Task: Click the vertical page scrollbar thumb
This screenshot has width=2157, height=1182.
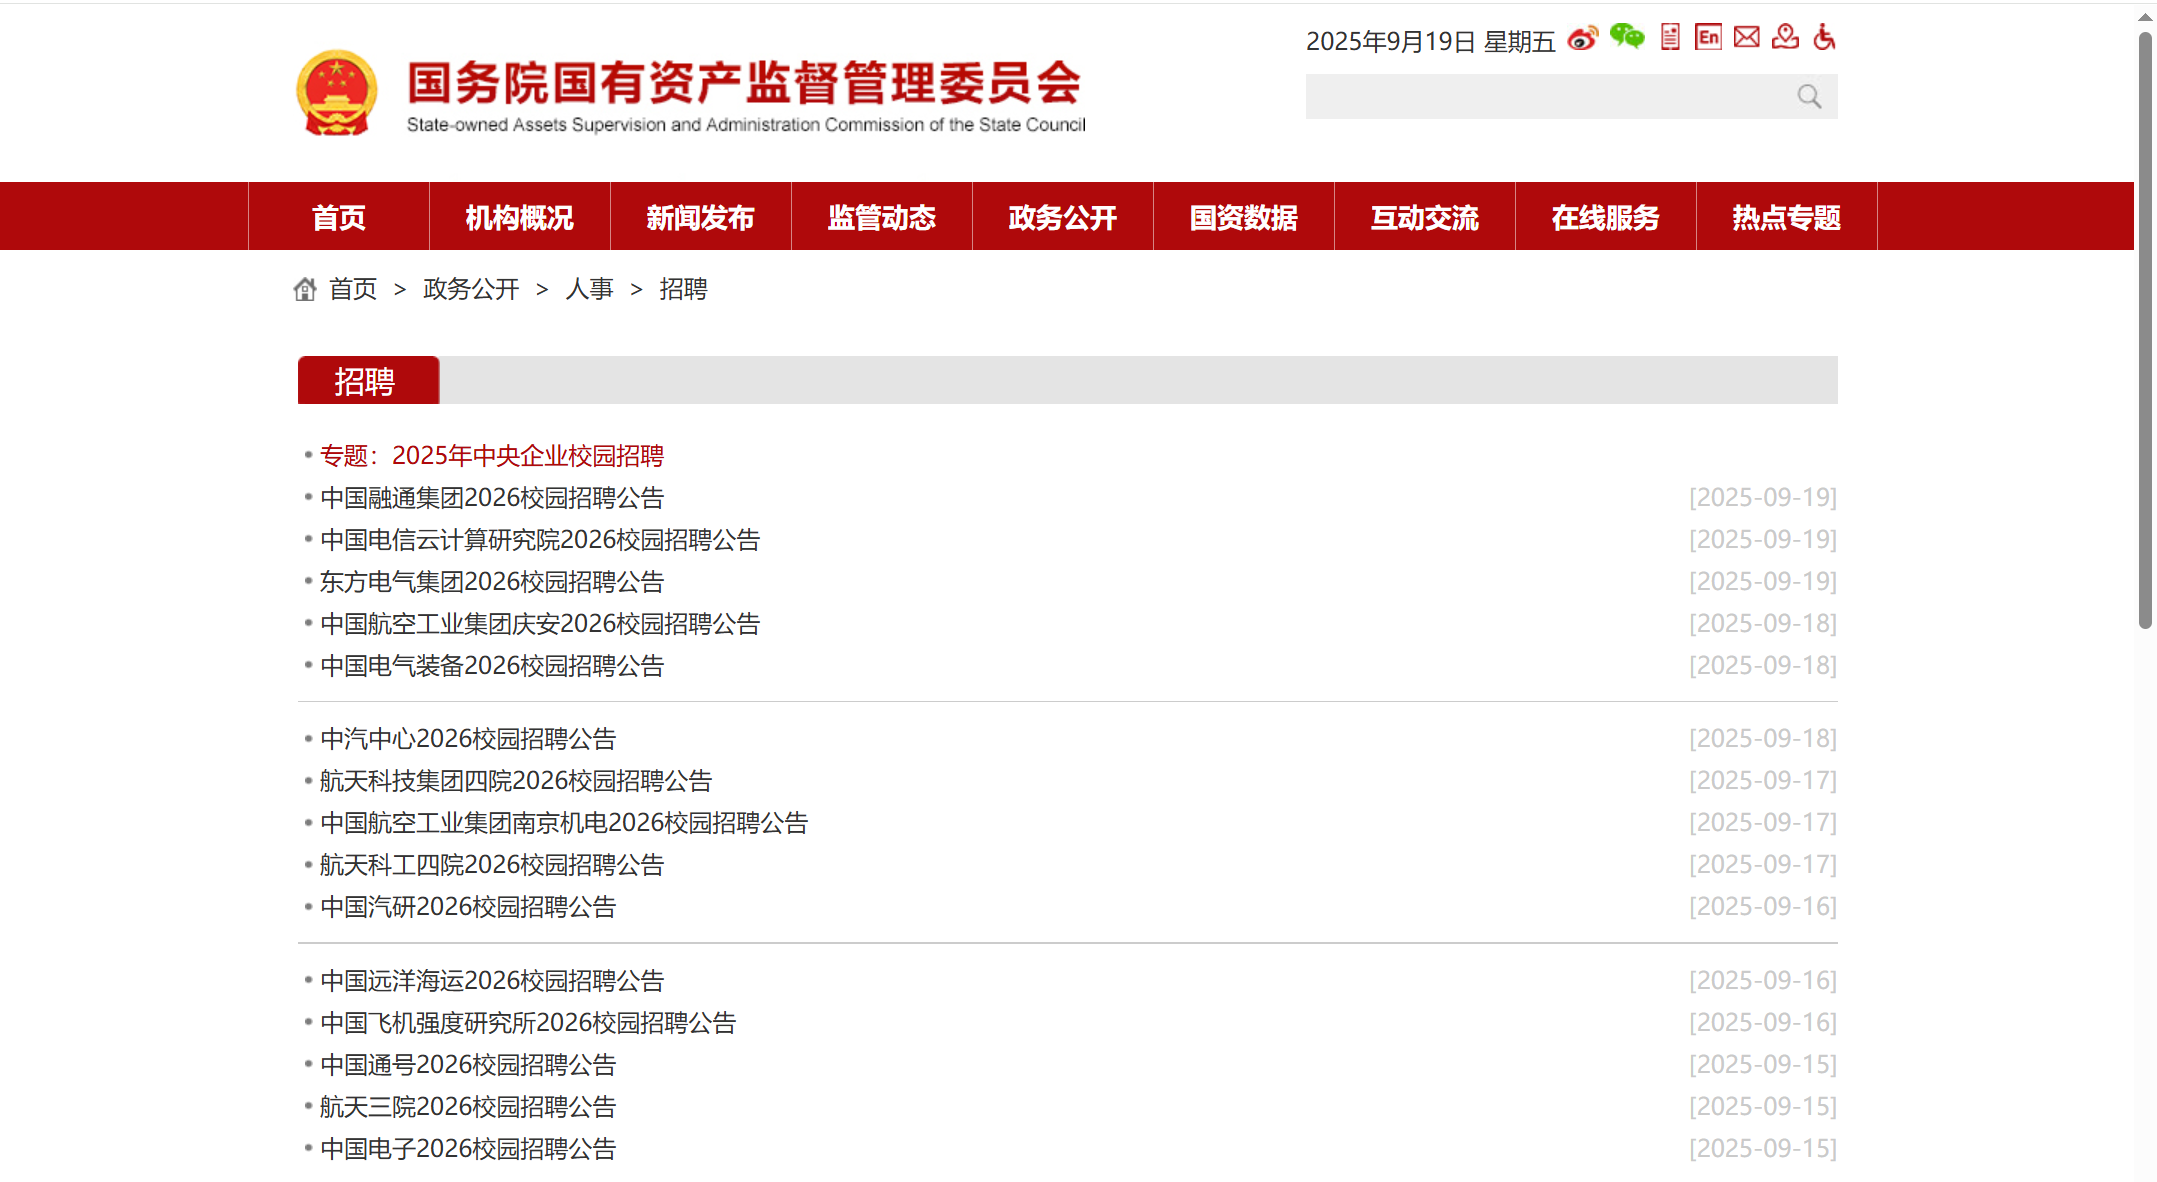Action: click(x=2145, y=330)
